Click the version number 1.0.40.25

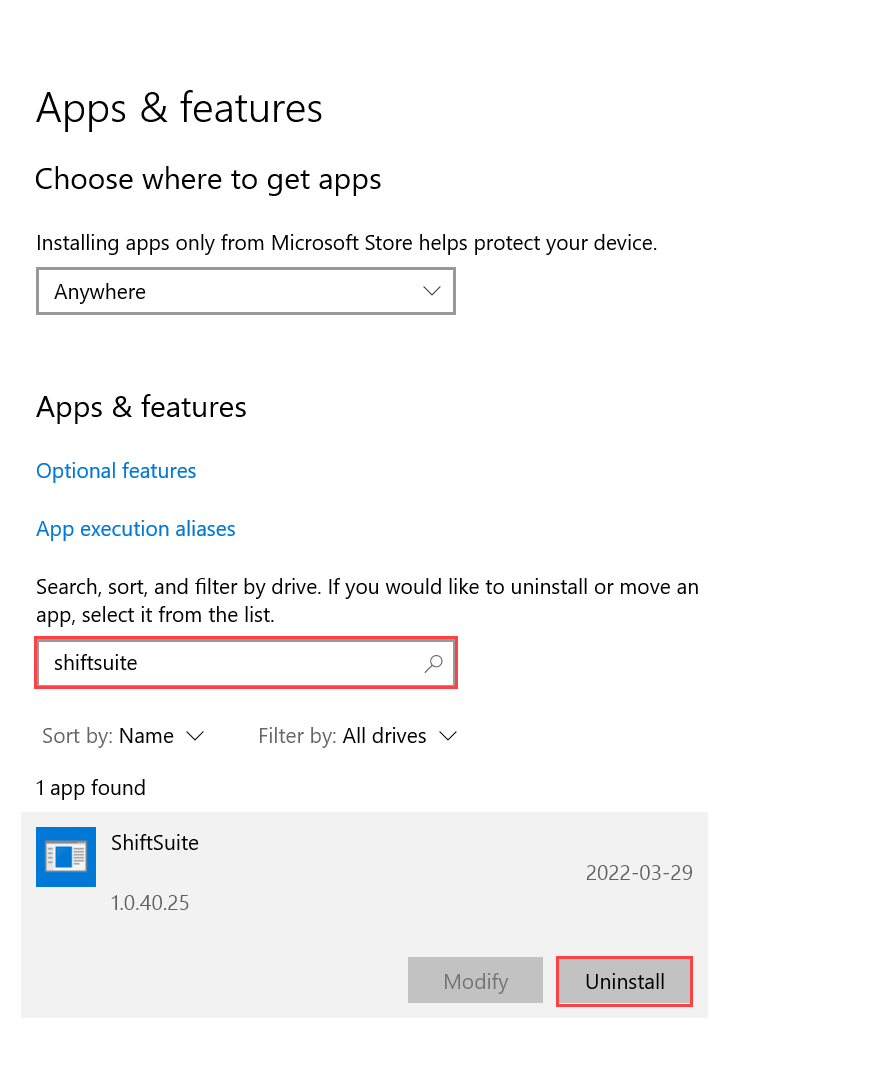(x=150, y=903)
